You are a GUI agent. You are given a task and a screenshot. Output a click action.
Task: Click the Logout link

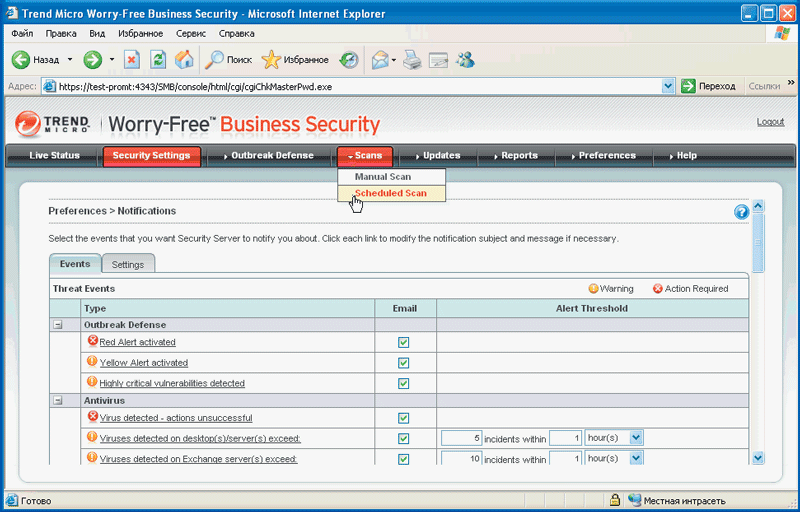click(770, 122)
